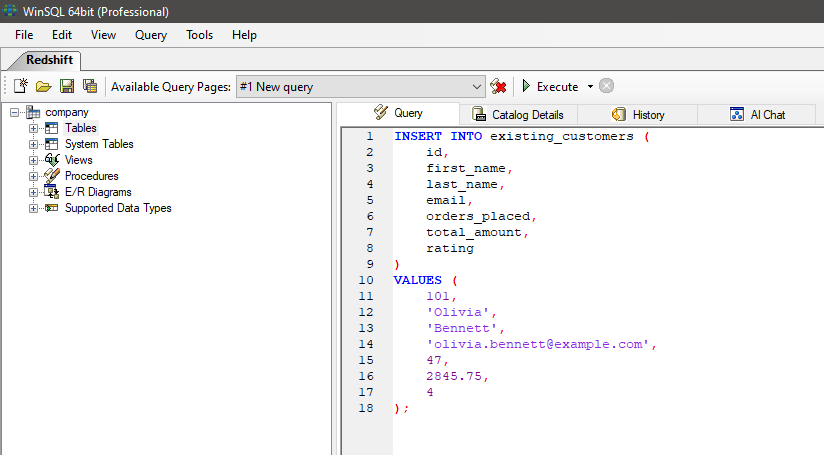Image resolution: width=824 pixels, height=455 pixels.
Task: Click the History tab scroll icon
Action: point(619,114)
